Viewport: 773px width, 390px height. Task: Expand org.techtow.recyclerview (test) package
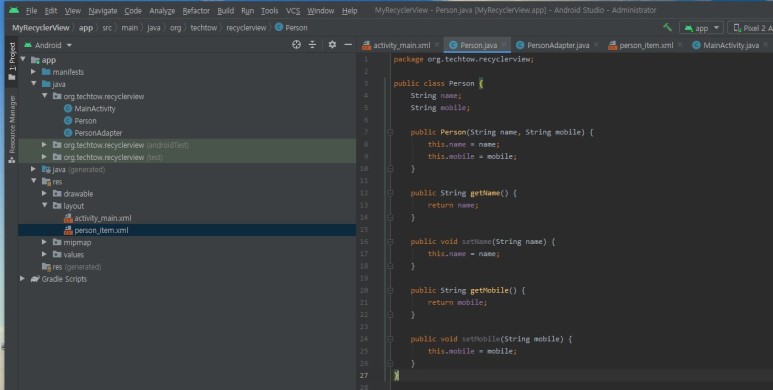tap(44, 157)
